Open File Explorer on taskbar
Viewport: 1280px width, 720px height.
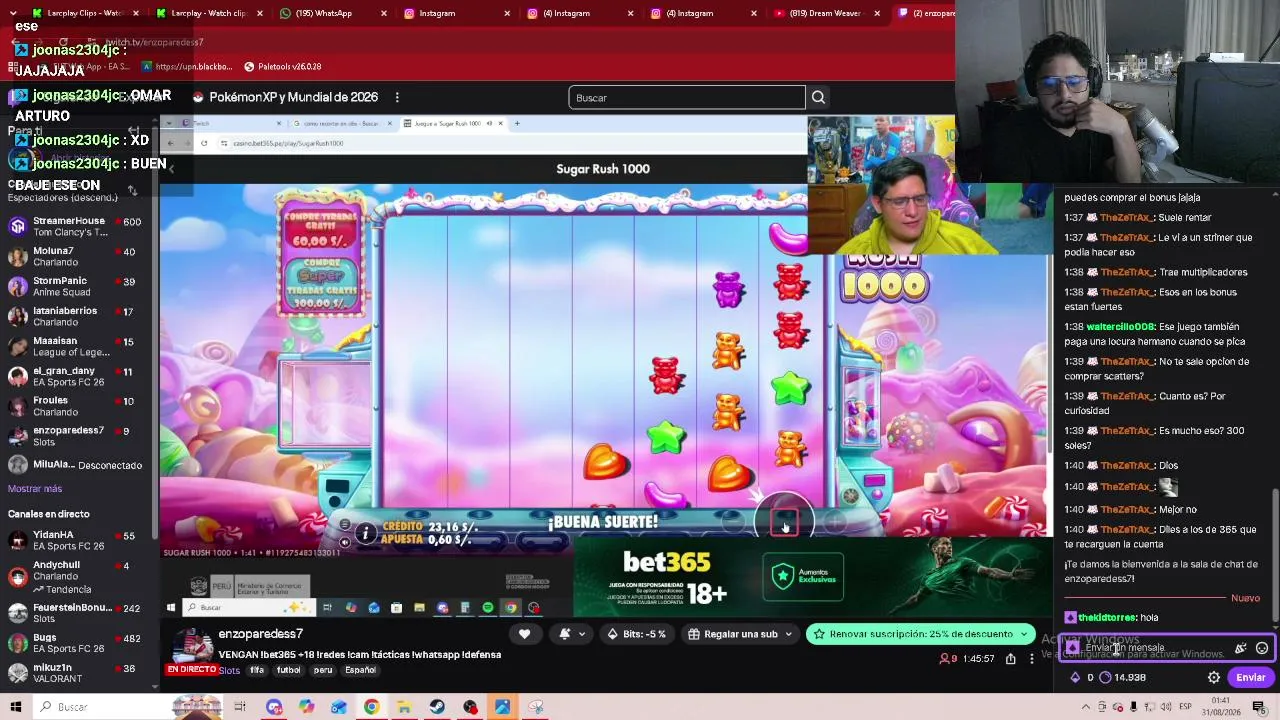coord(404,707)
